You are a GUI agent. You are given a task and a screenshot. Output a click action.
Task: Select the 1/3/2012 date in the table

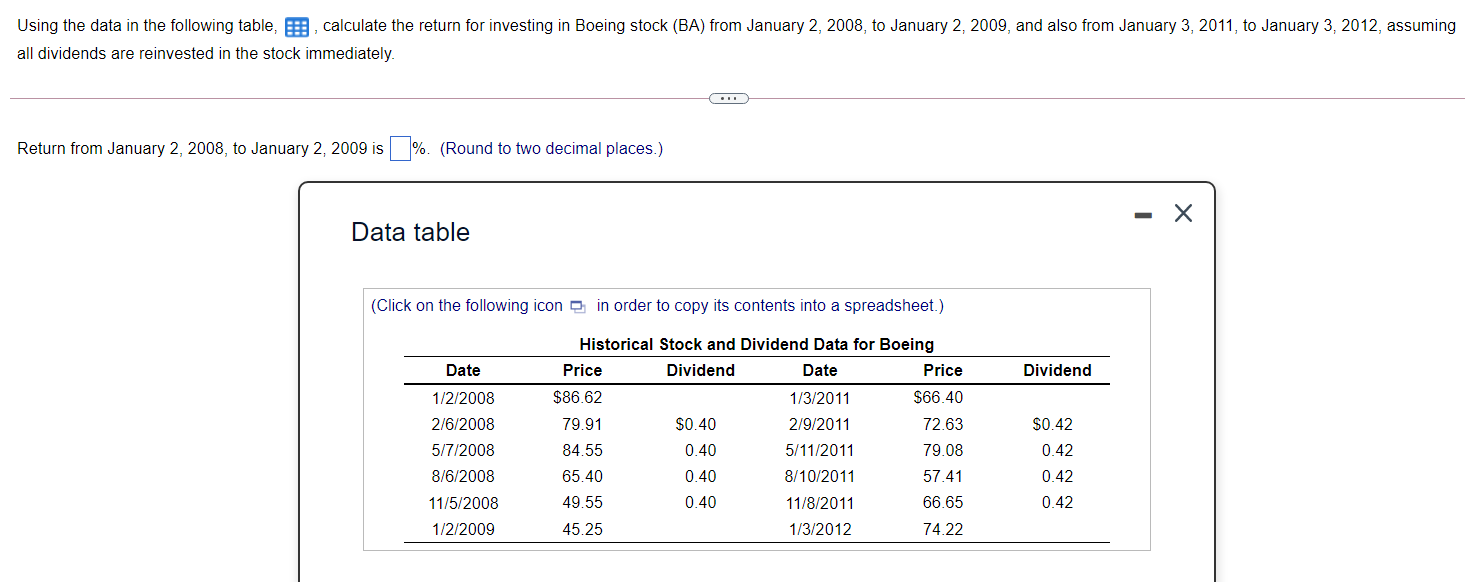(x=820, y=529)
